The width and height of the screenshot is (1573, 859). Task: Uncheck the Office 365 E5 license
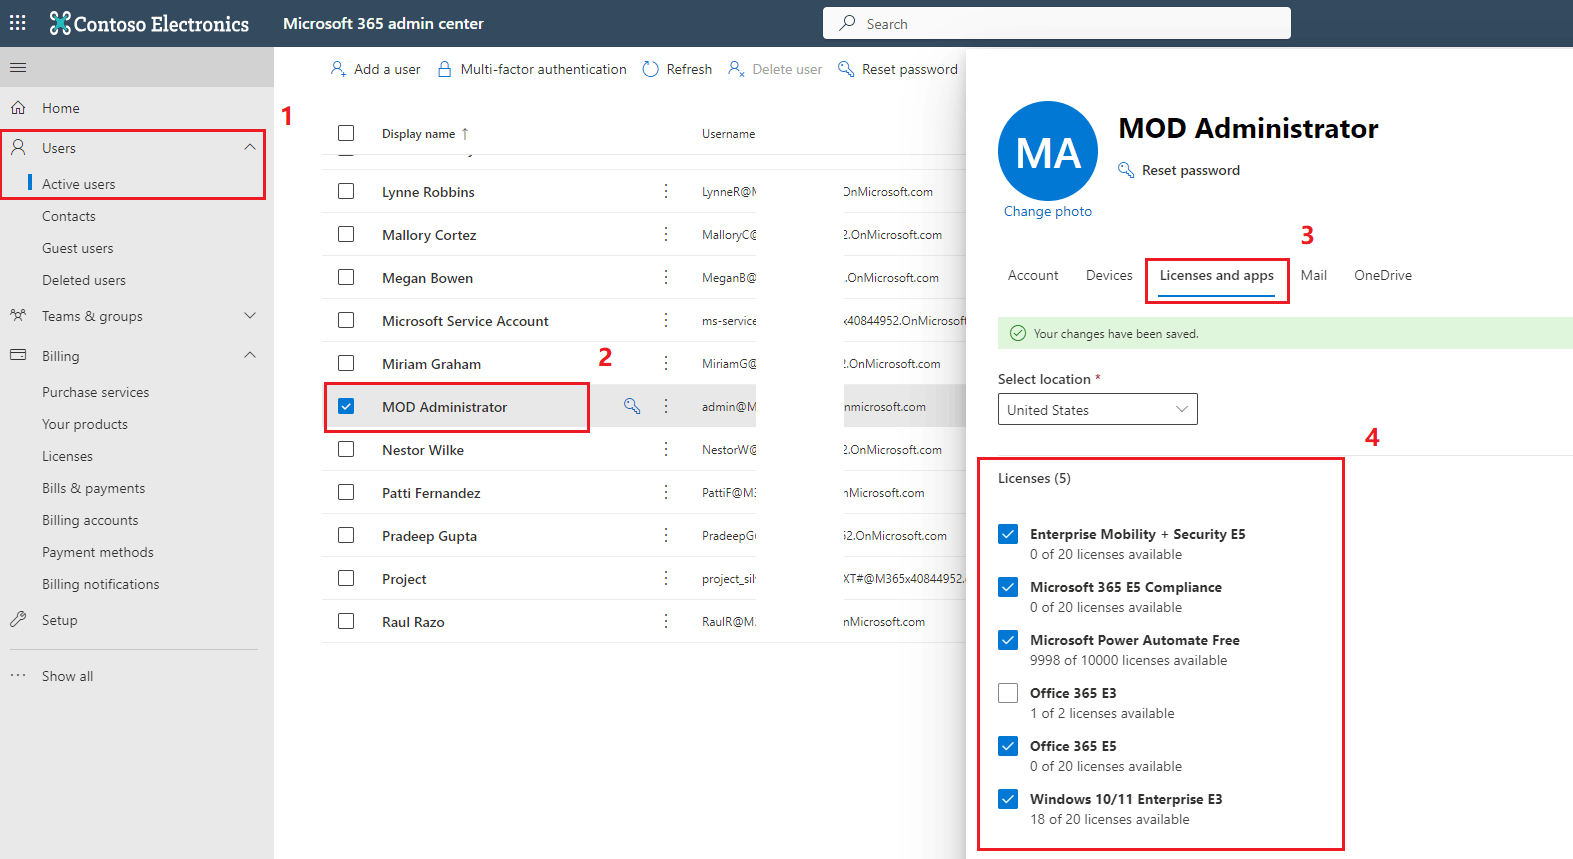1008,746
